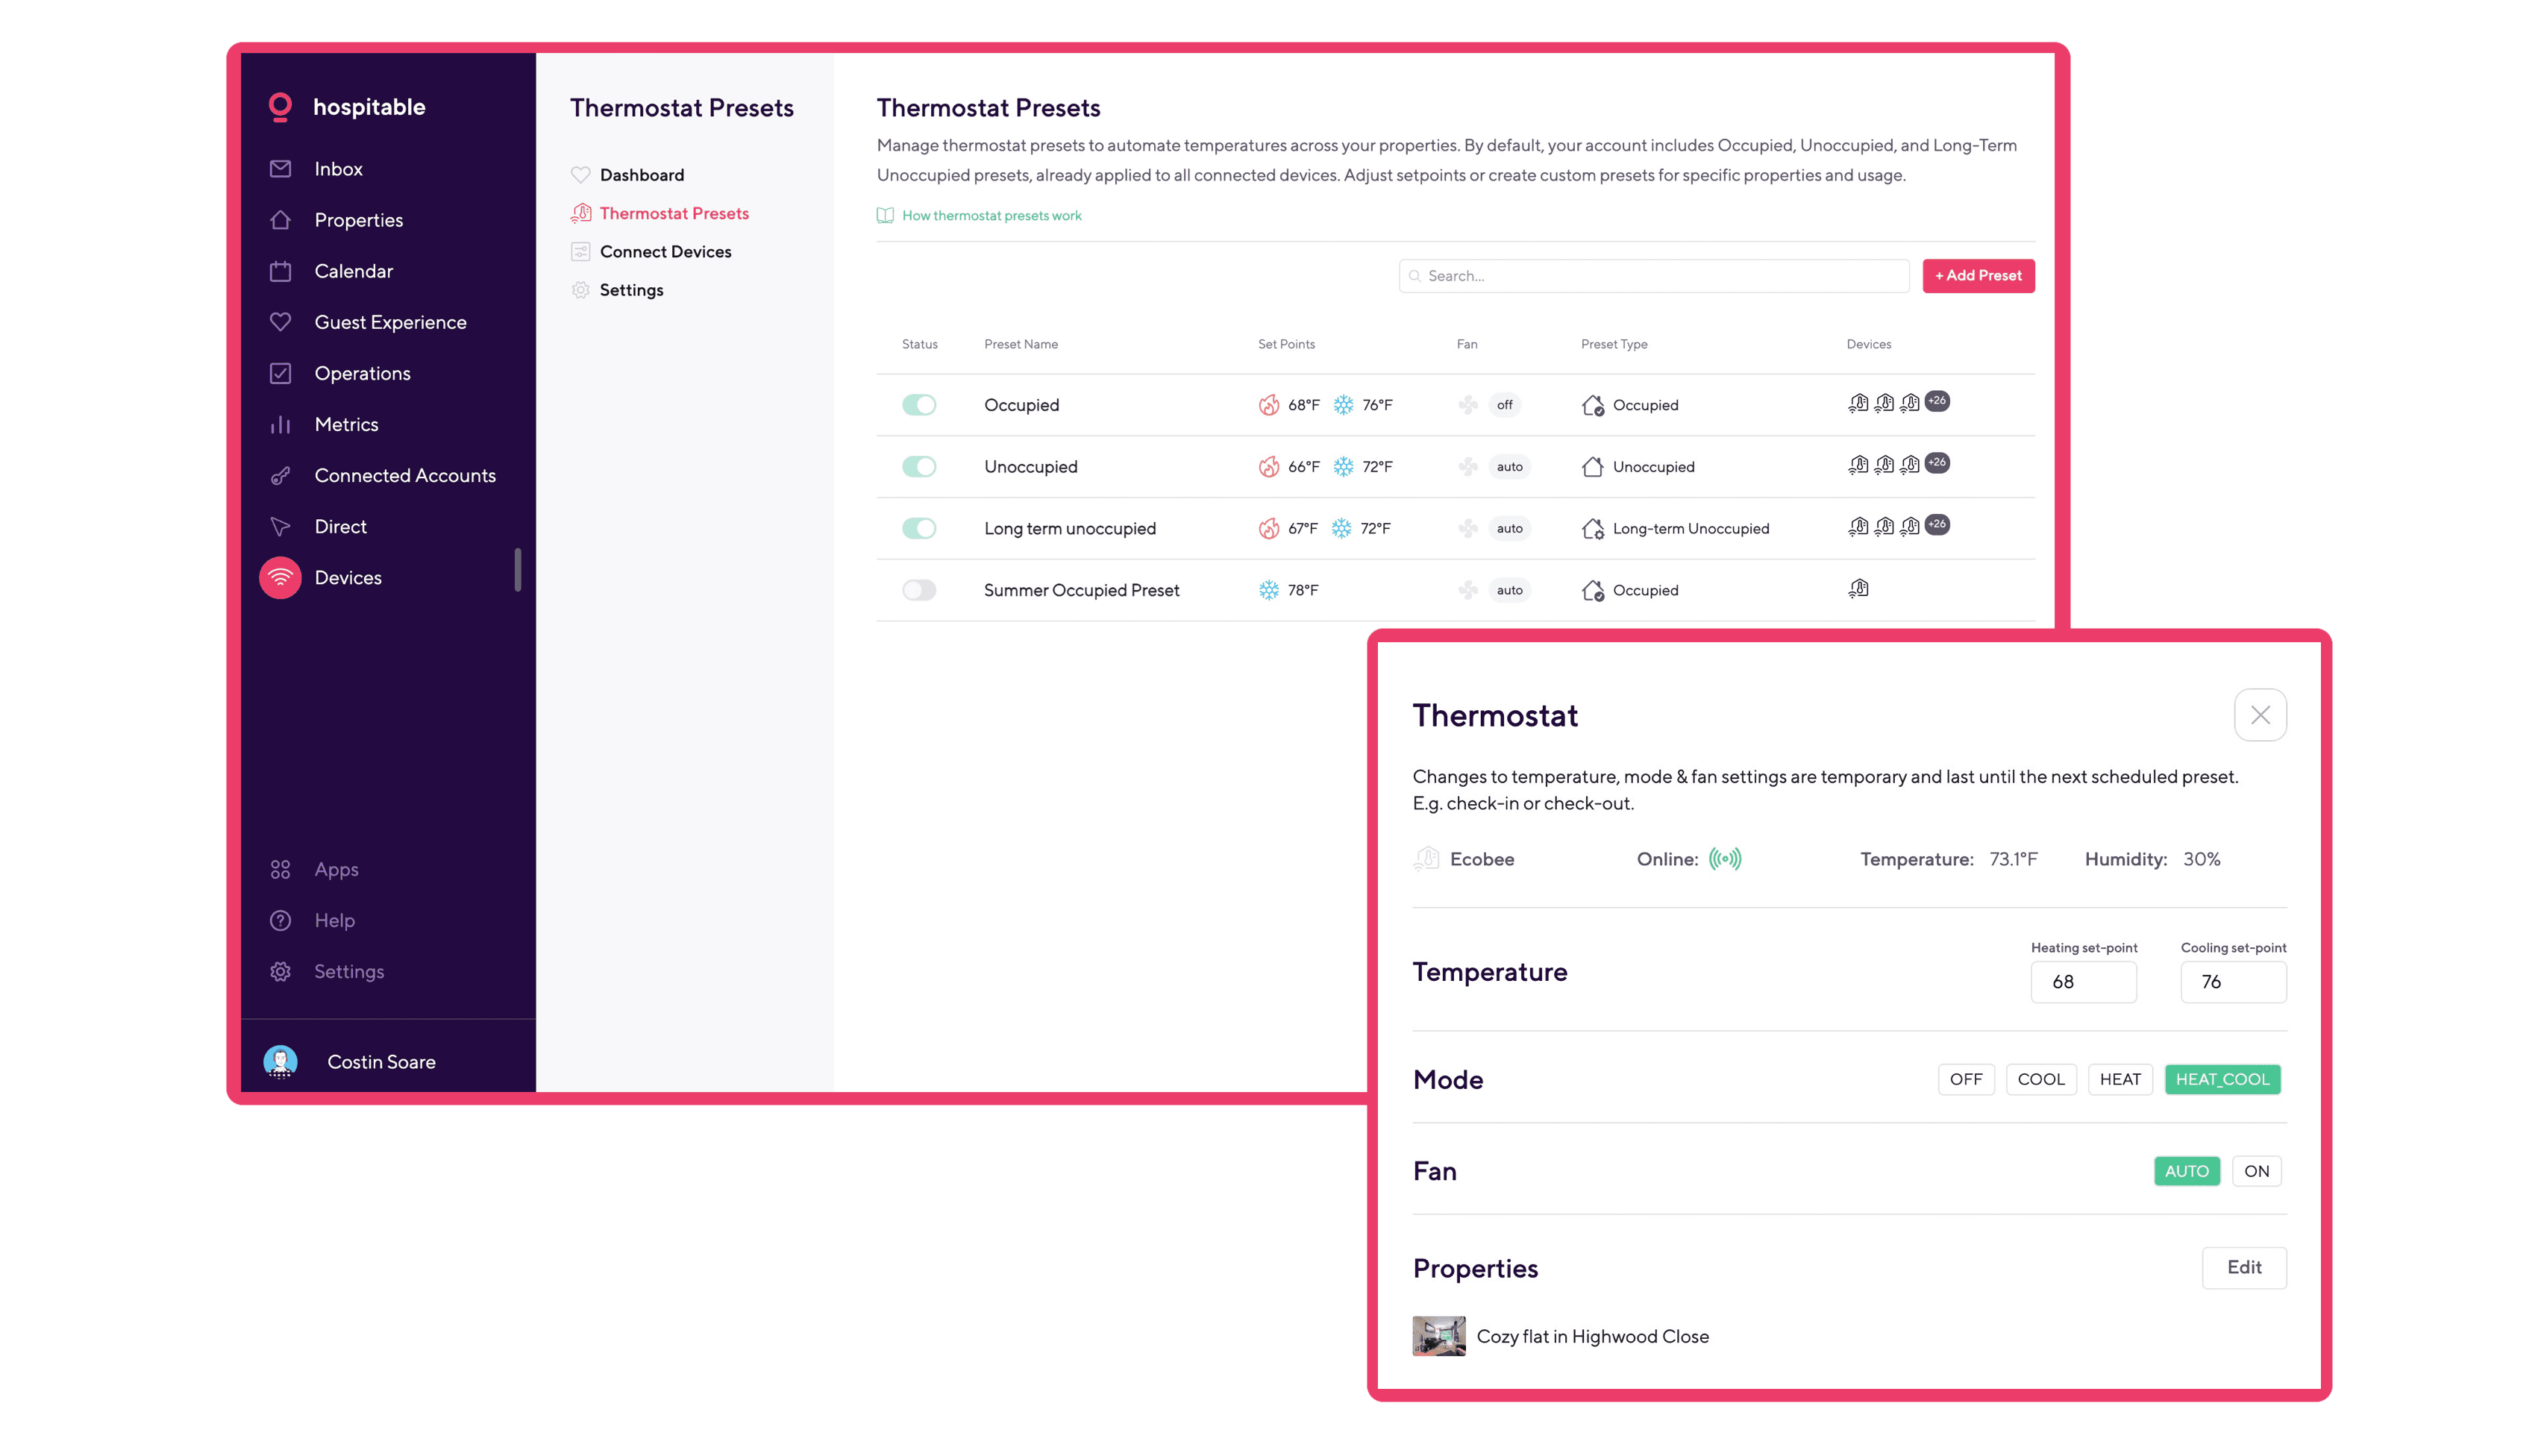Close the Thermostat dialog

point(2260,715)
